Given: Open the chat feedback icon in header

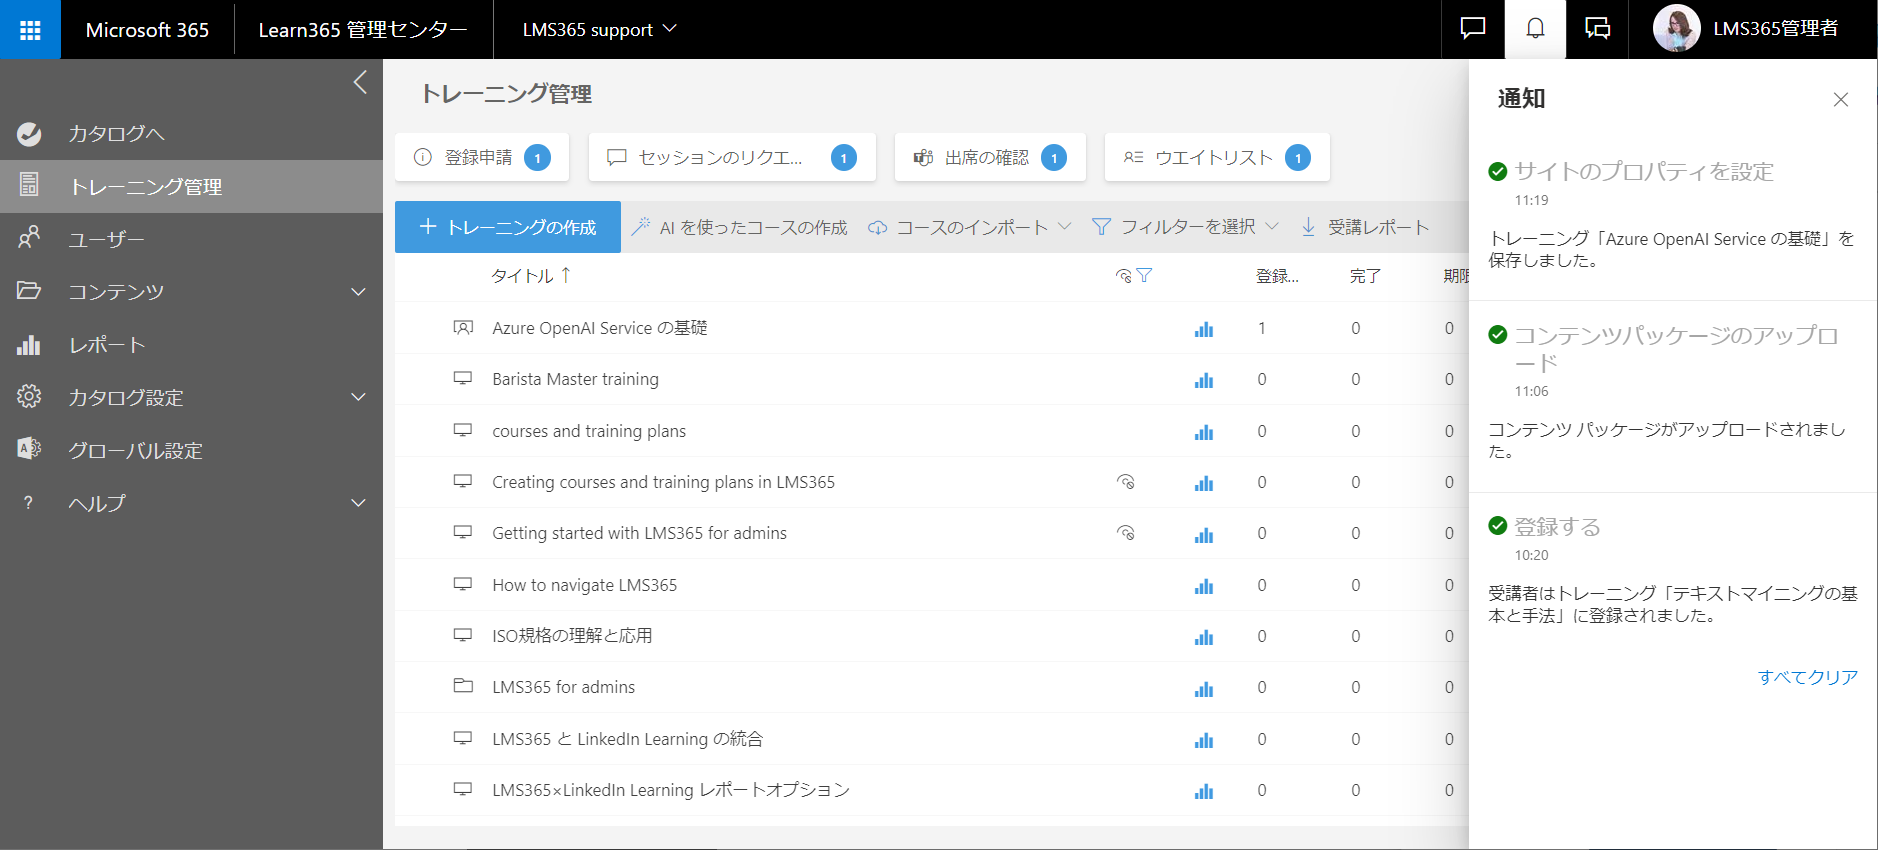Looking at the screenshot, I should pos(1473,28).
